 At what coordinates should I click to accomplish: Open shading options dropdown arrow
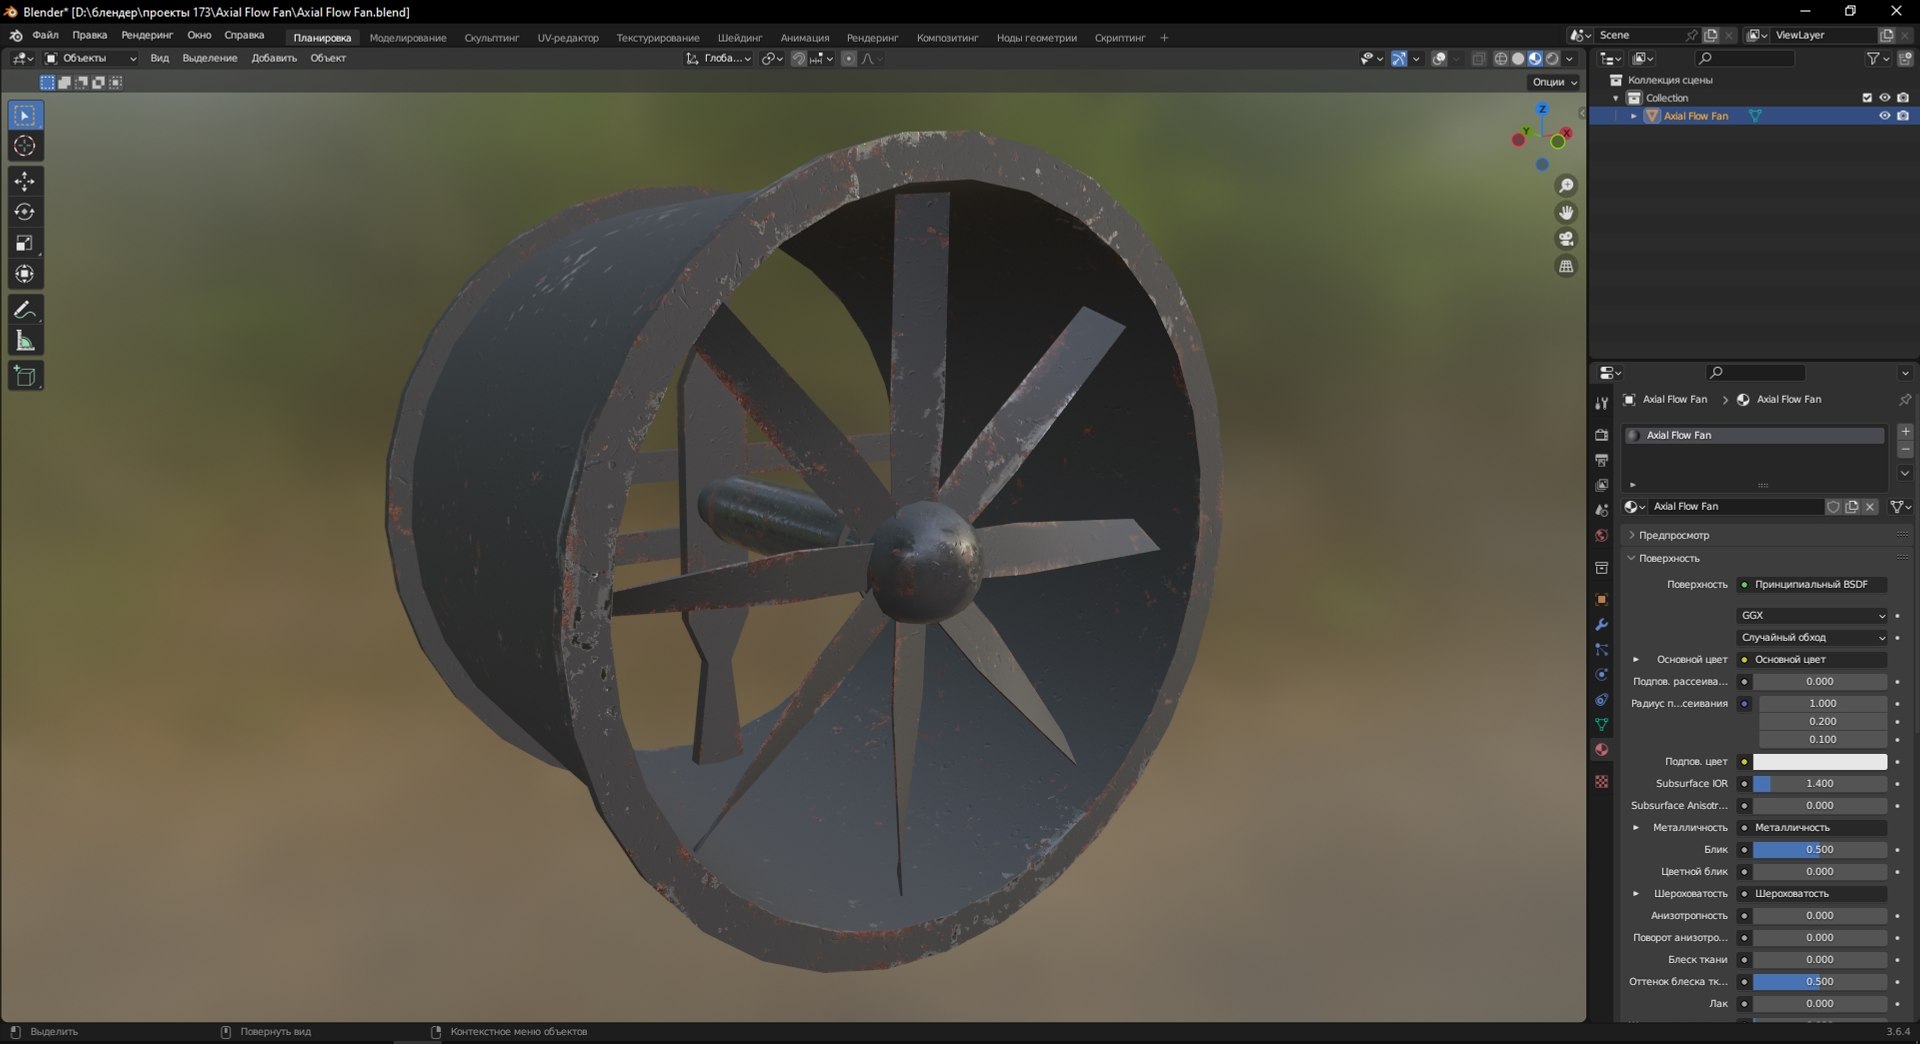coord(1570,59)
